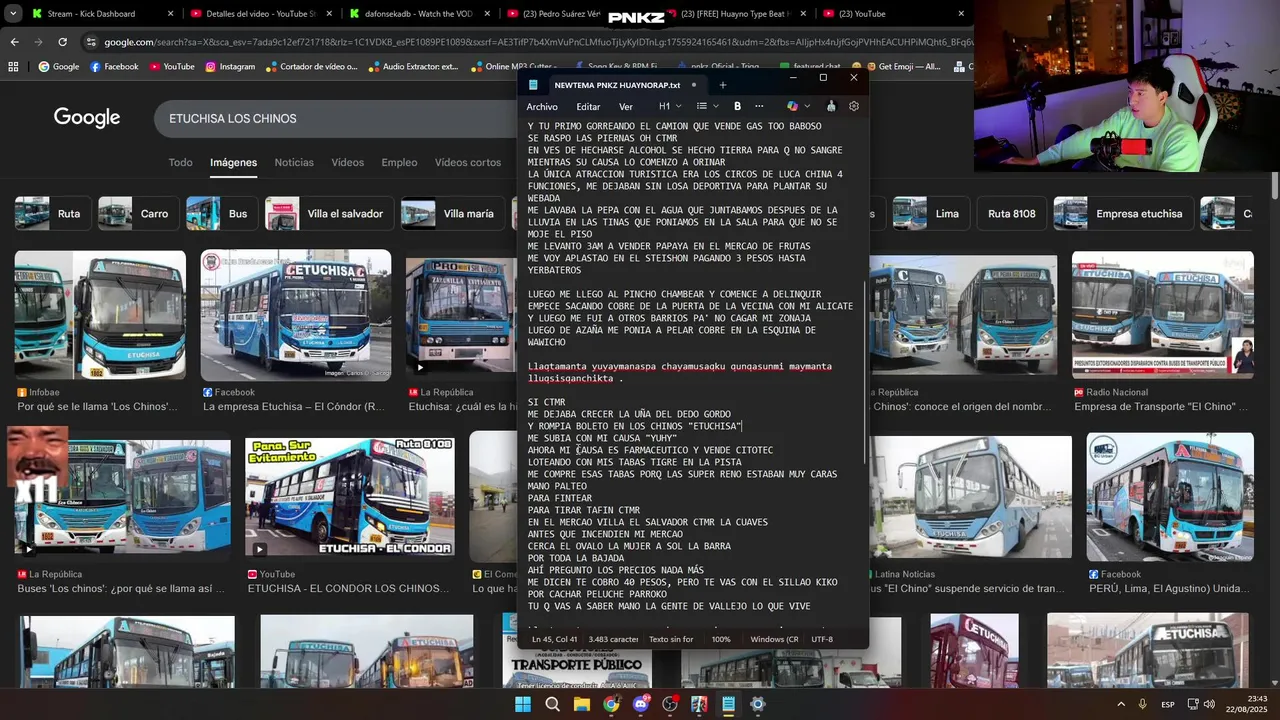Open the Empleo search tab

[399, 162]
